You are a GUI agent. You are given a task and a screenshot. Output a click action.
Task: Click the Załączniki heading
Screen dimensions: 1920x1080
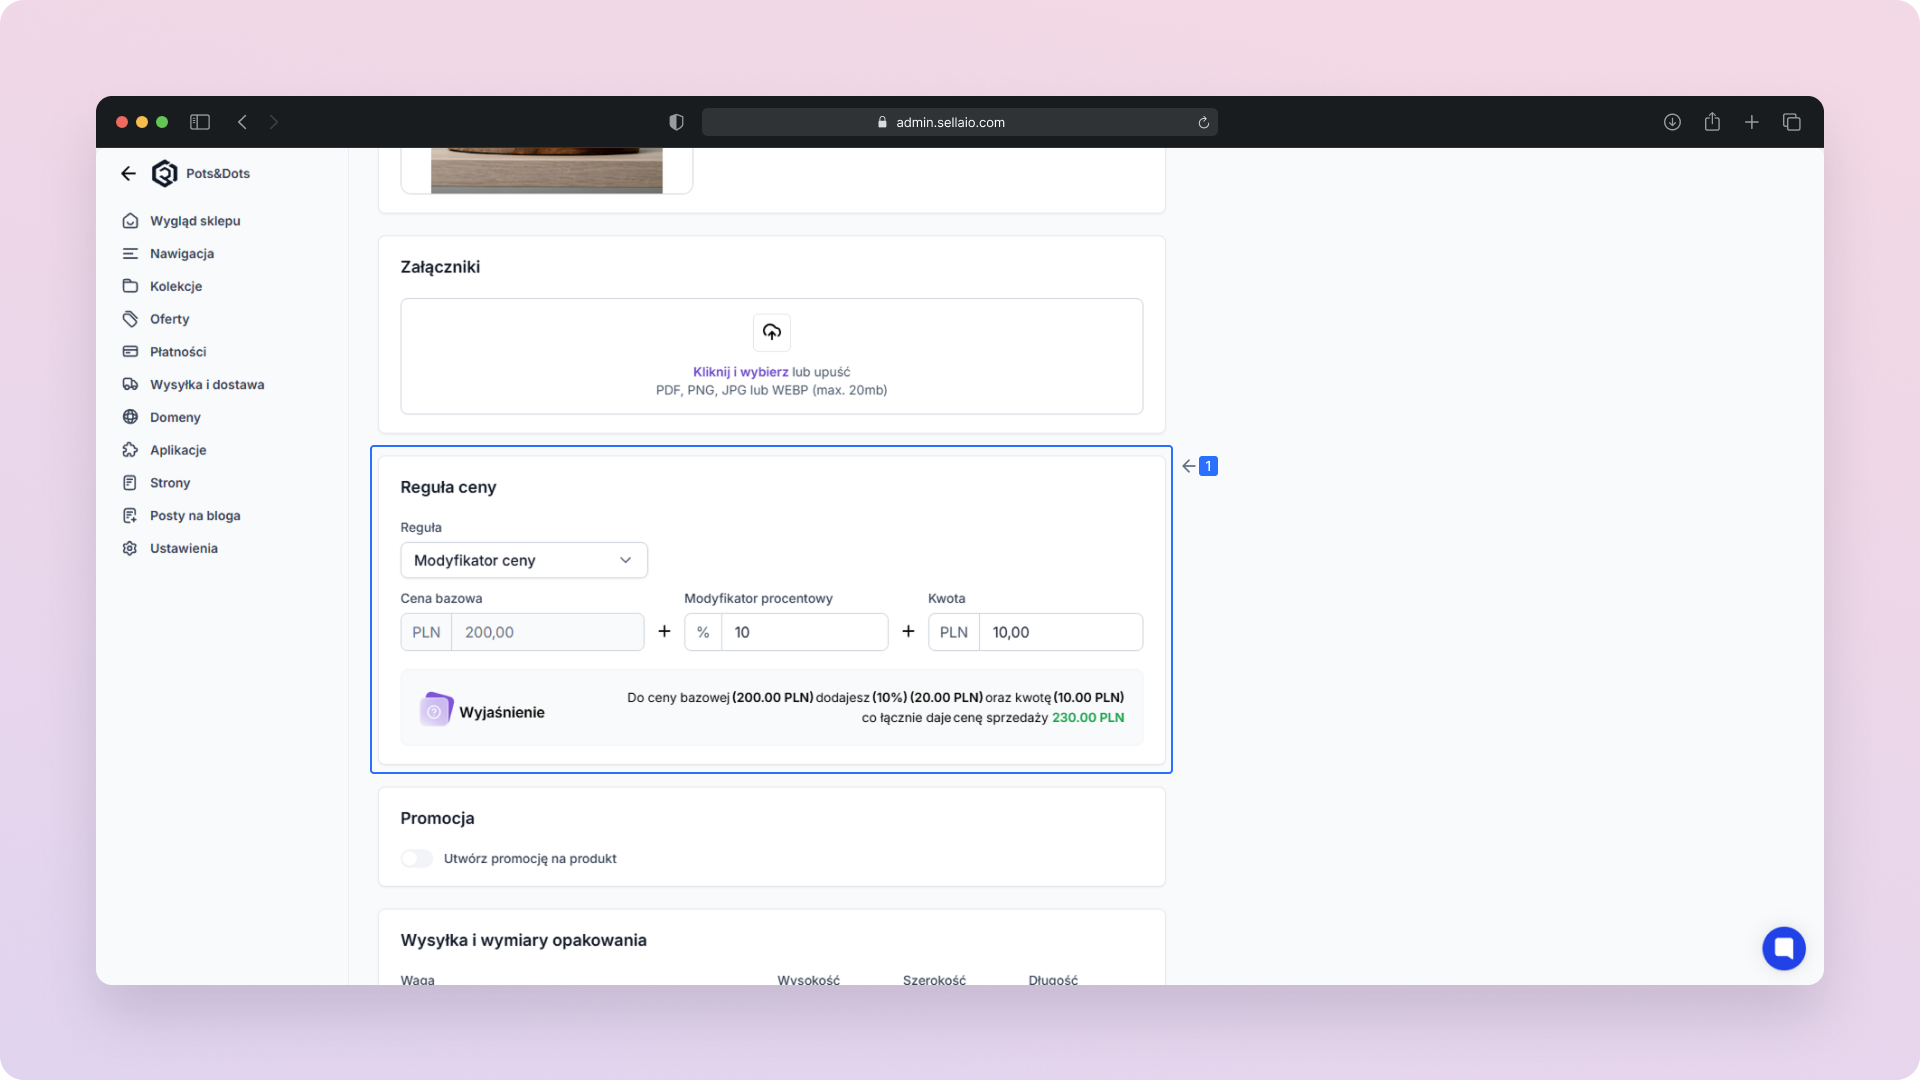[x=440, y=267]
